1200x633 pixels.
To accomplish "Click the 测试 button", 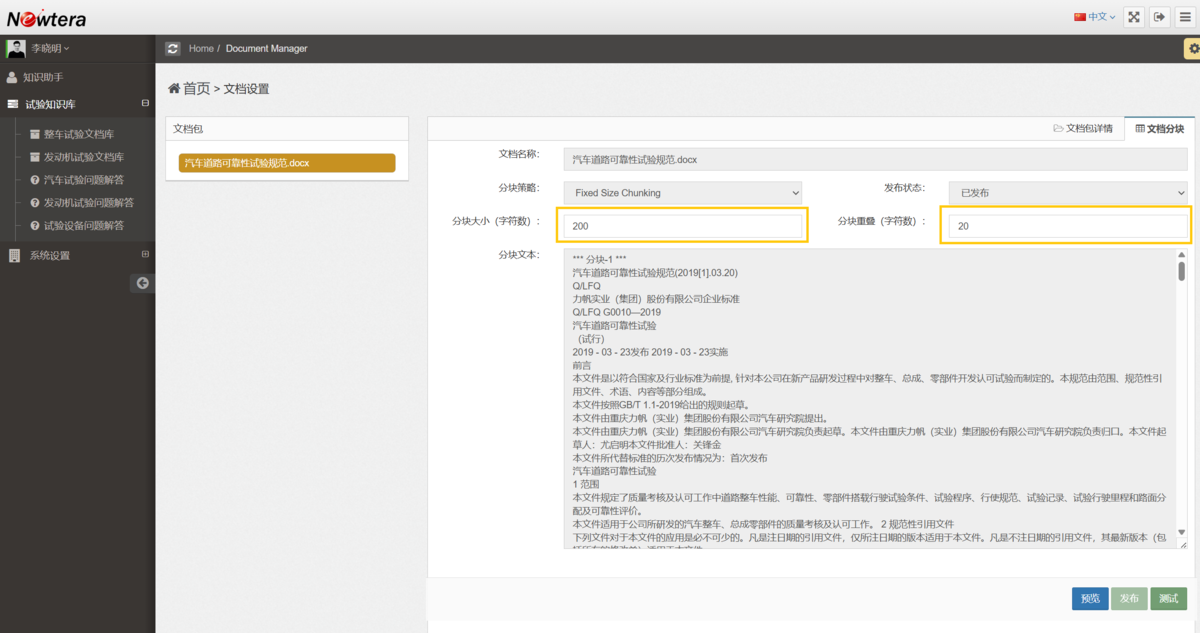I will 1169,598.
